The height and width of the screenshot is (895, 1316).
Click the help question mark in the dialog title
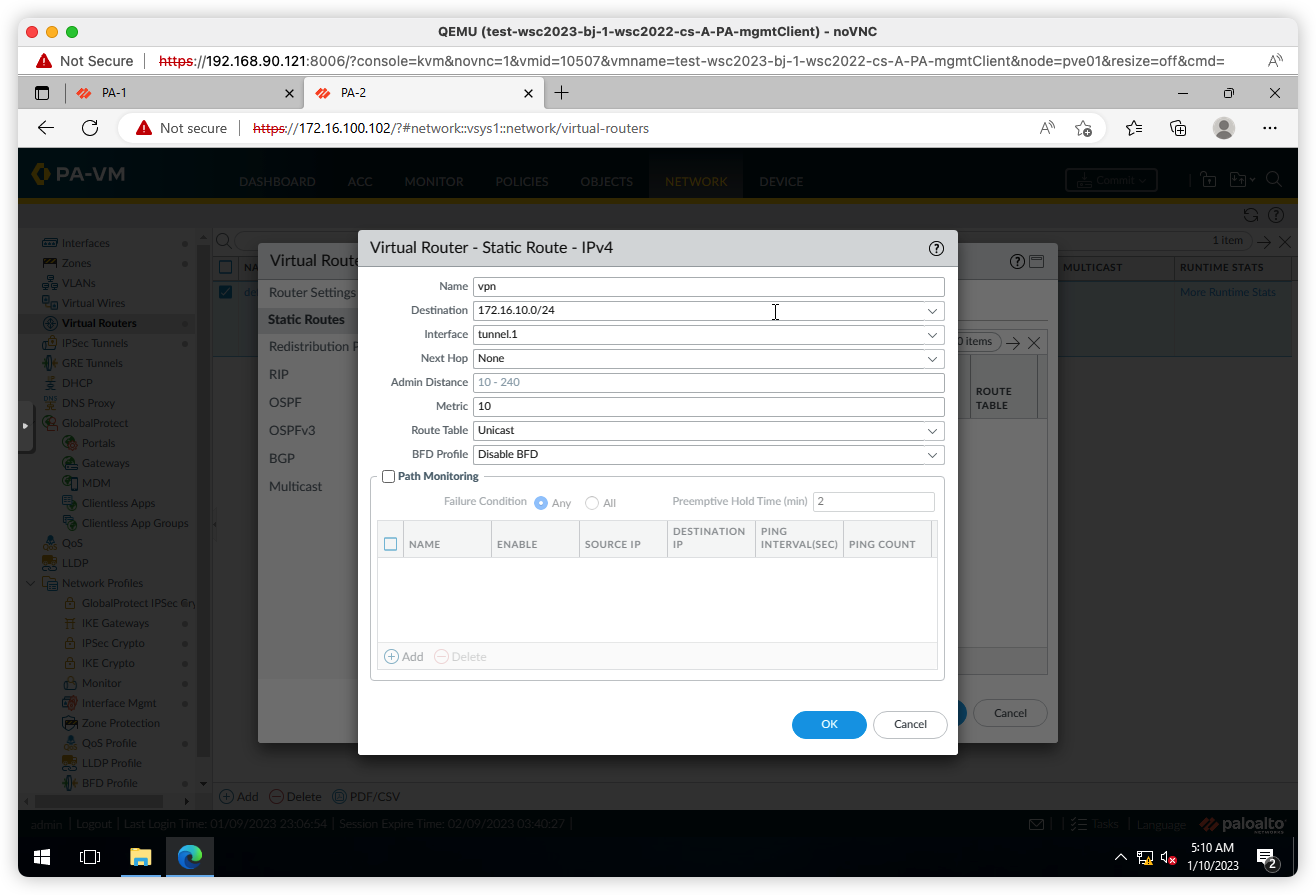pyautogui.click(x=936, y=247)
